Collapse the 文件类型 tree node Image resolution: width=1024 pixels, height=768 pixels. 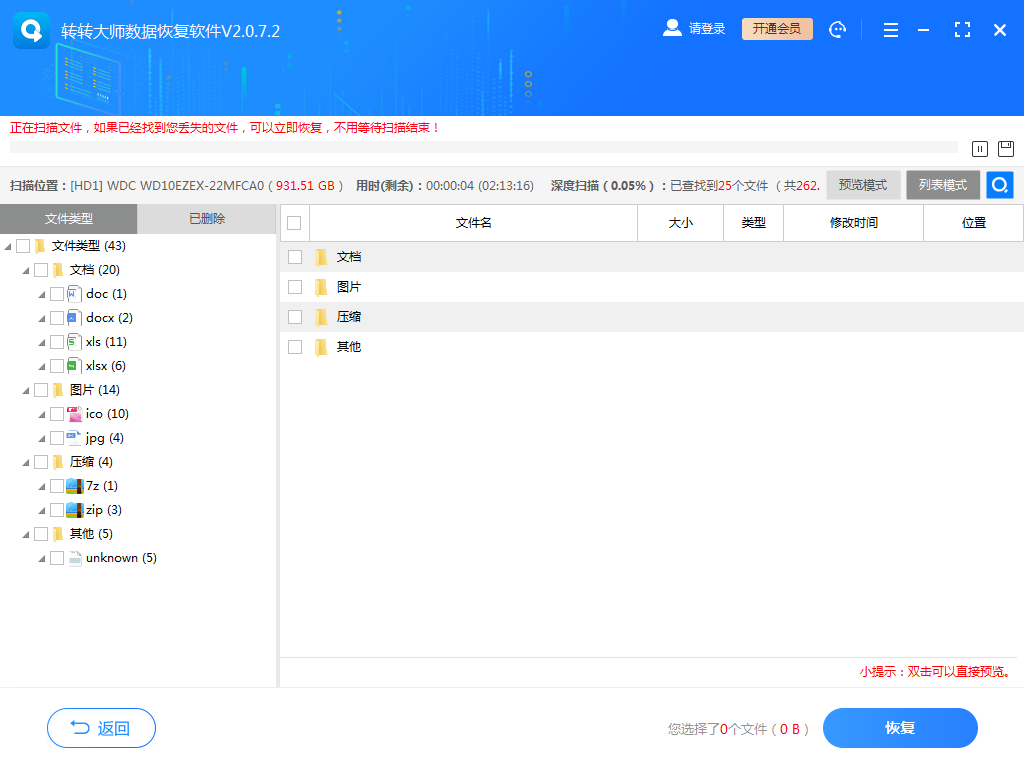pos(8,245)
